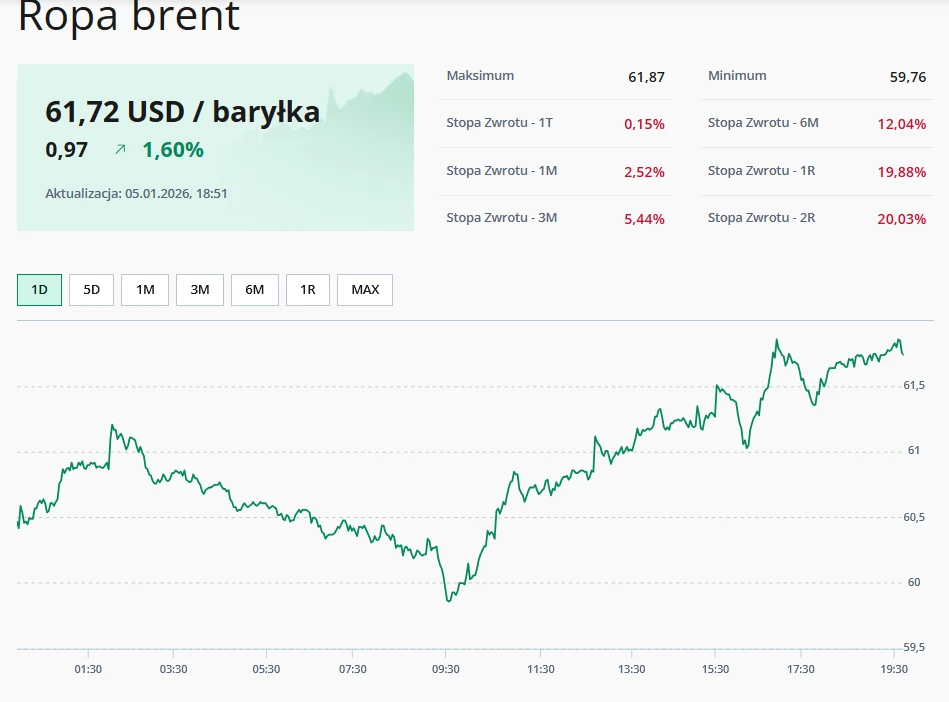
Task: Switch to the 1M chart view
Action: click(145, 289)
